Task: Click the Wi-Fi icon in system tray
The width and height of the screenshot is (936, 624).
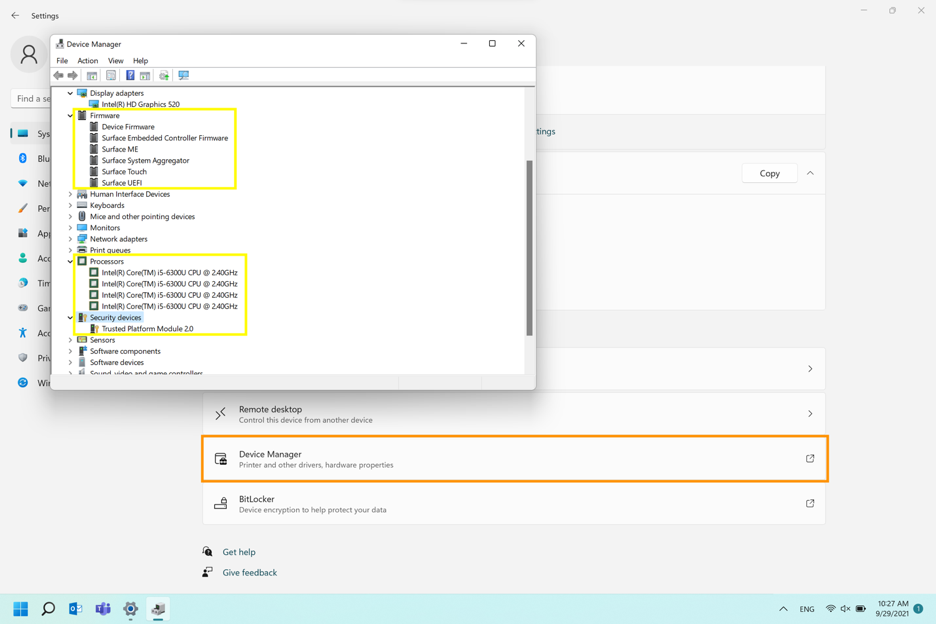Action: coord(830,609)
